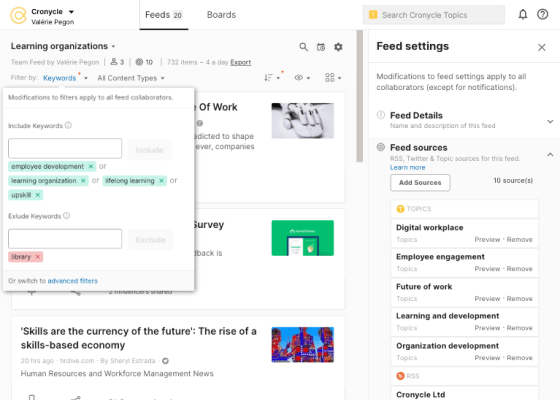This screenshot has width=560, height=400.
Task: Remove the 'lifelong learning' keyword tag
Action: pos(161,181)
